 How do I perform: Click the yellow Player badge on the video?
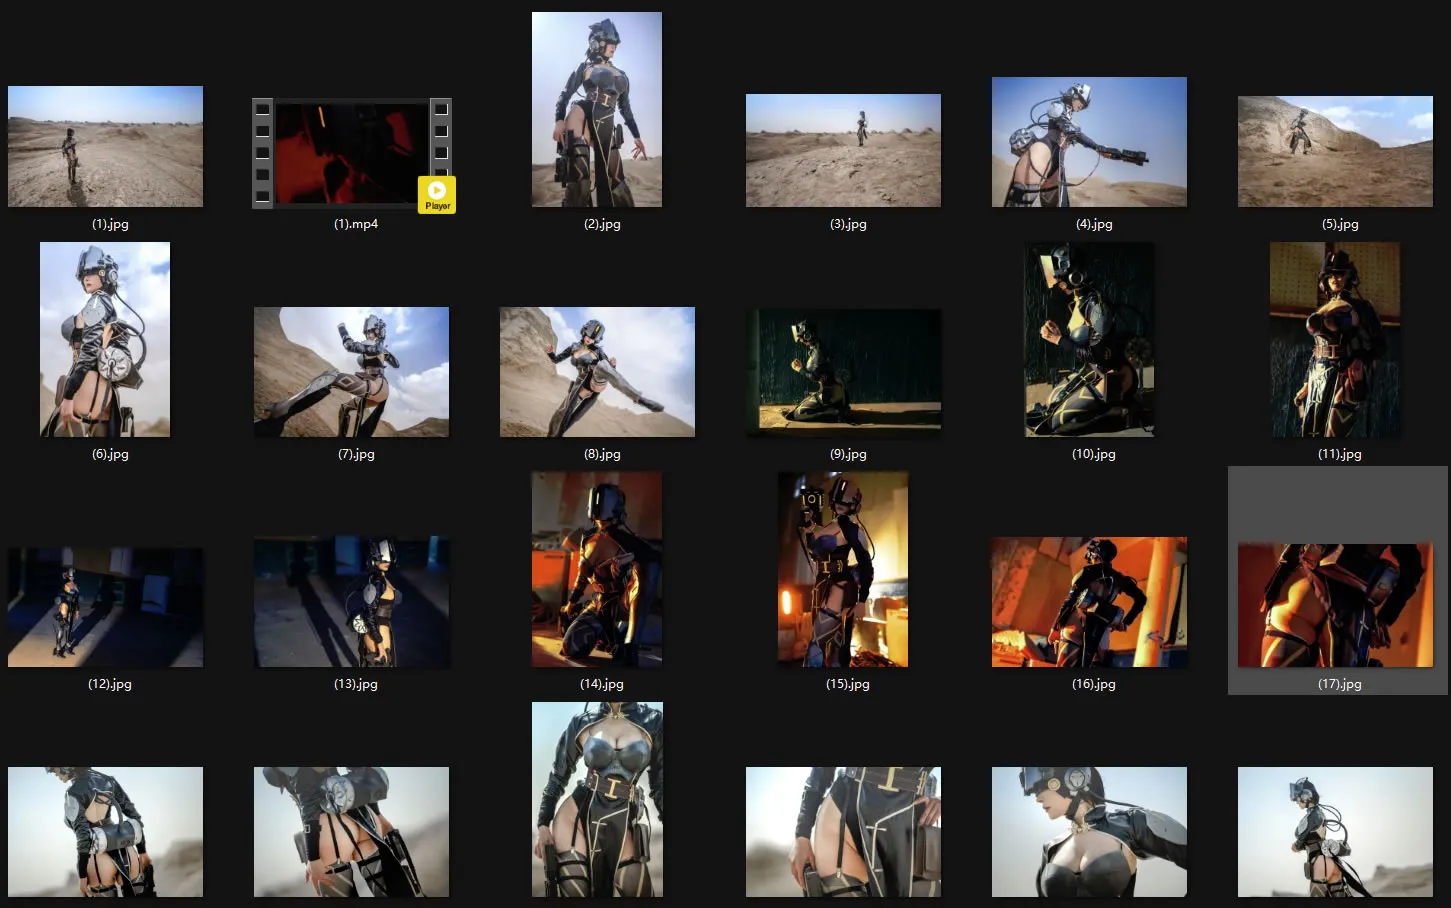pyautogui.click(x=437, y=194)
